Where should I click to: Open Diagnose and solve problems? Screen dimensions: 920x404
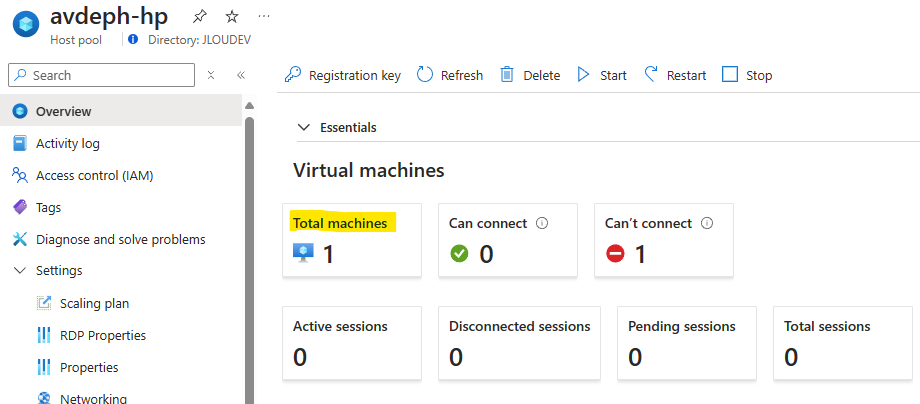(x=121, y=239)
